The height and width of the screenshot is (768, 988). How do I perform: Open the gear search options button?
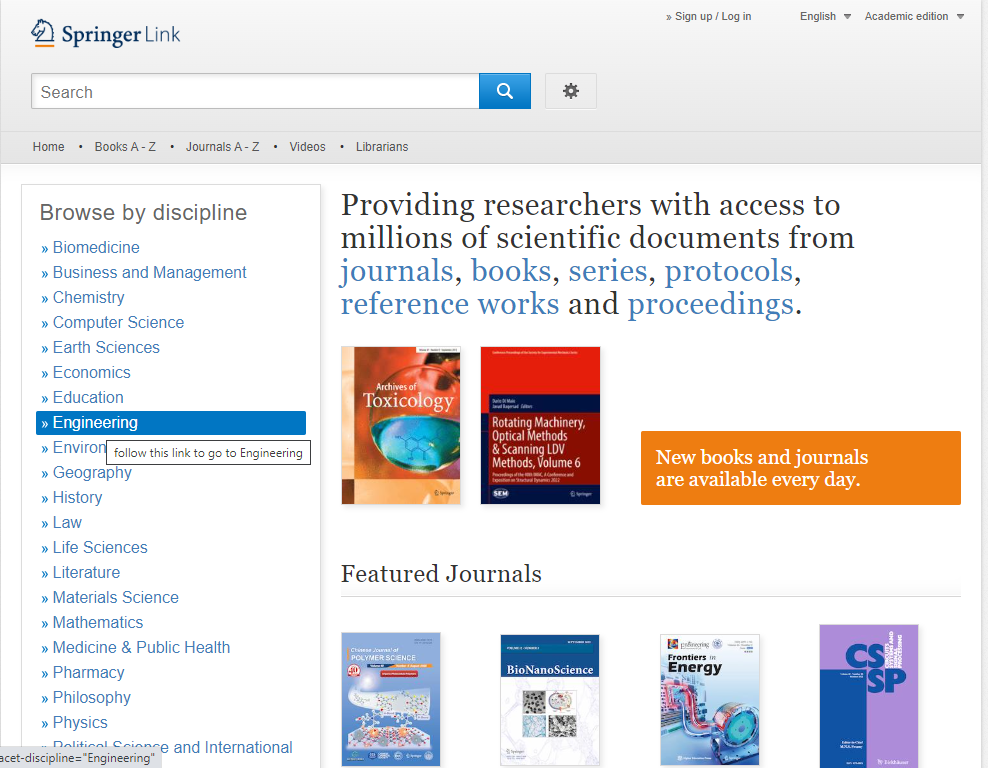click(x=571, y=91)
